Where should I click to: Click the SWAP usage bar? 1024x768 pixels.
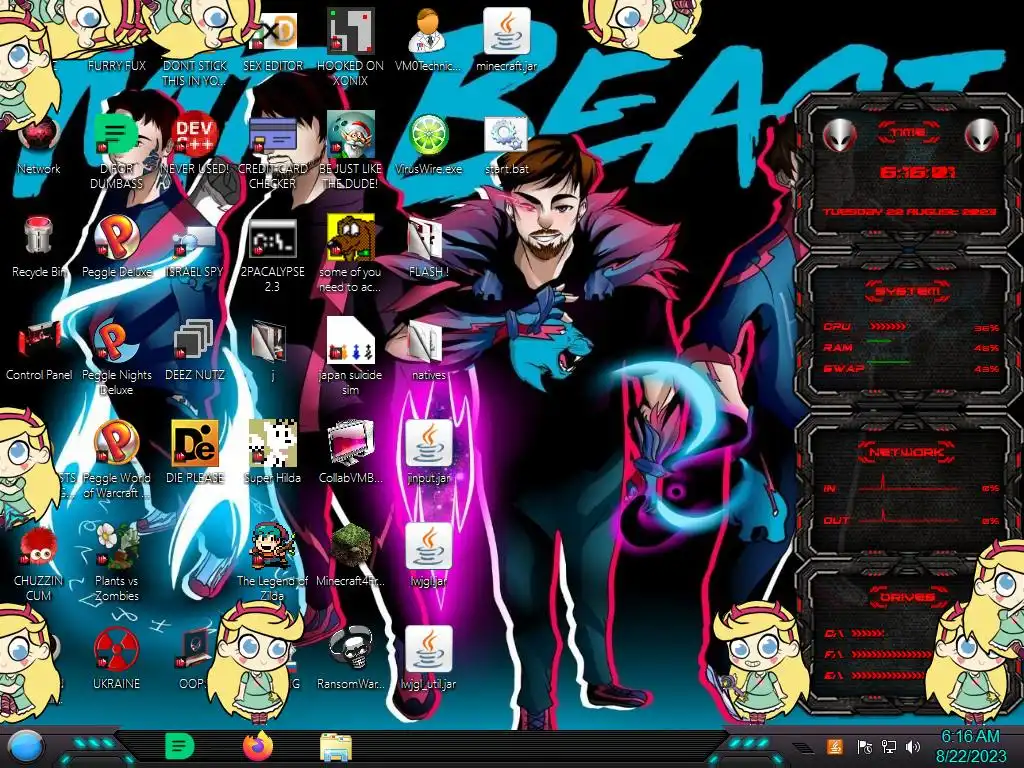tap(888, 362)
